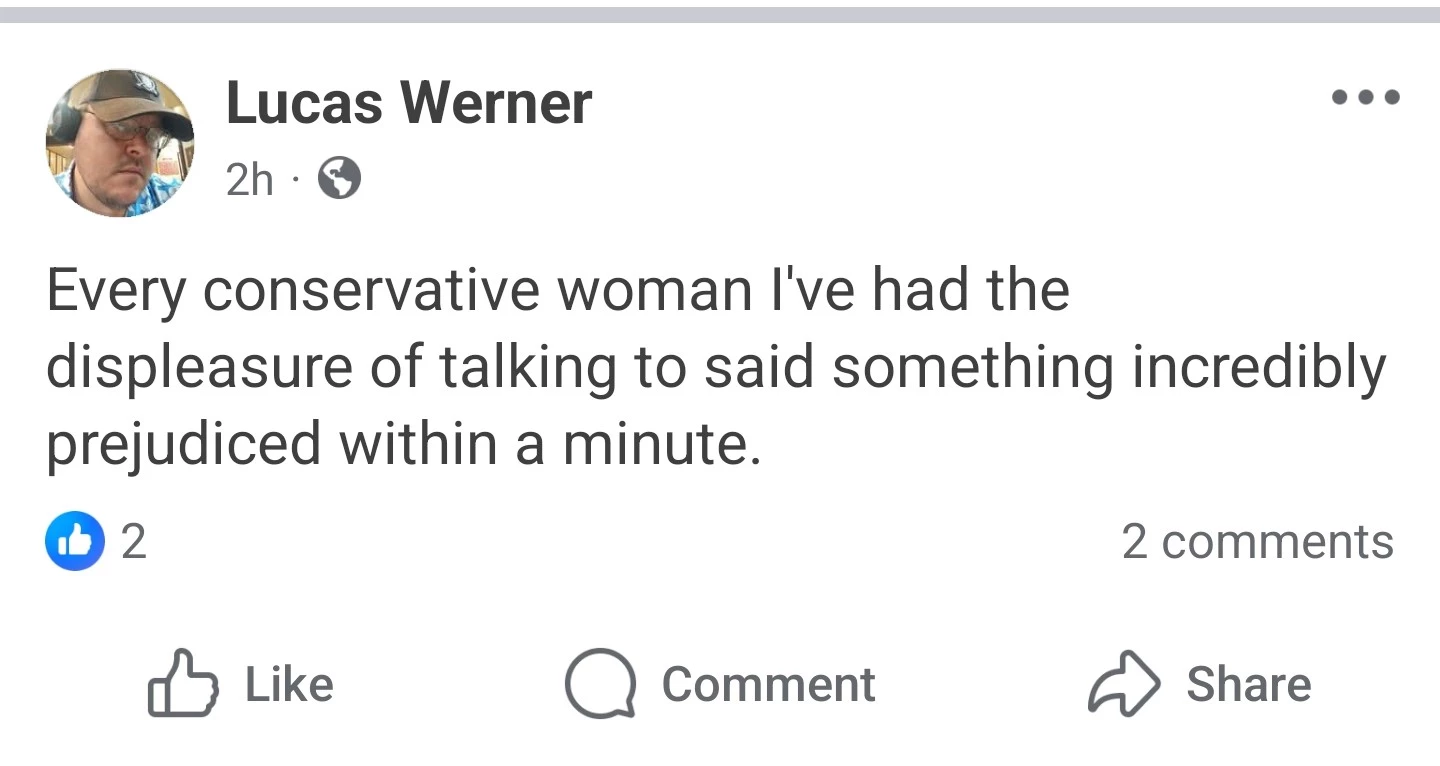
Task: Click the blue thumbs-up reaction icon
Action: (75, 541)
